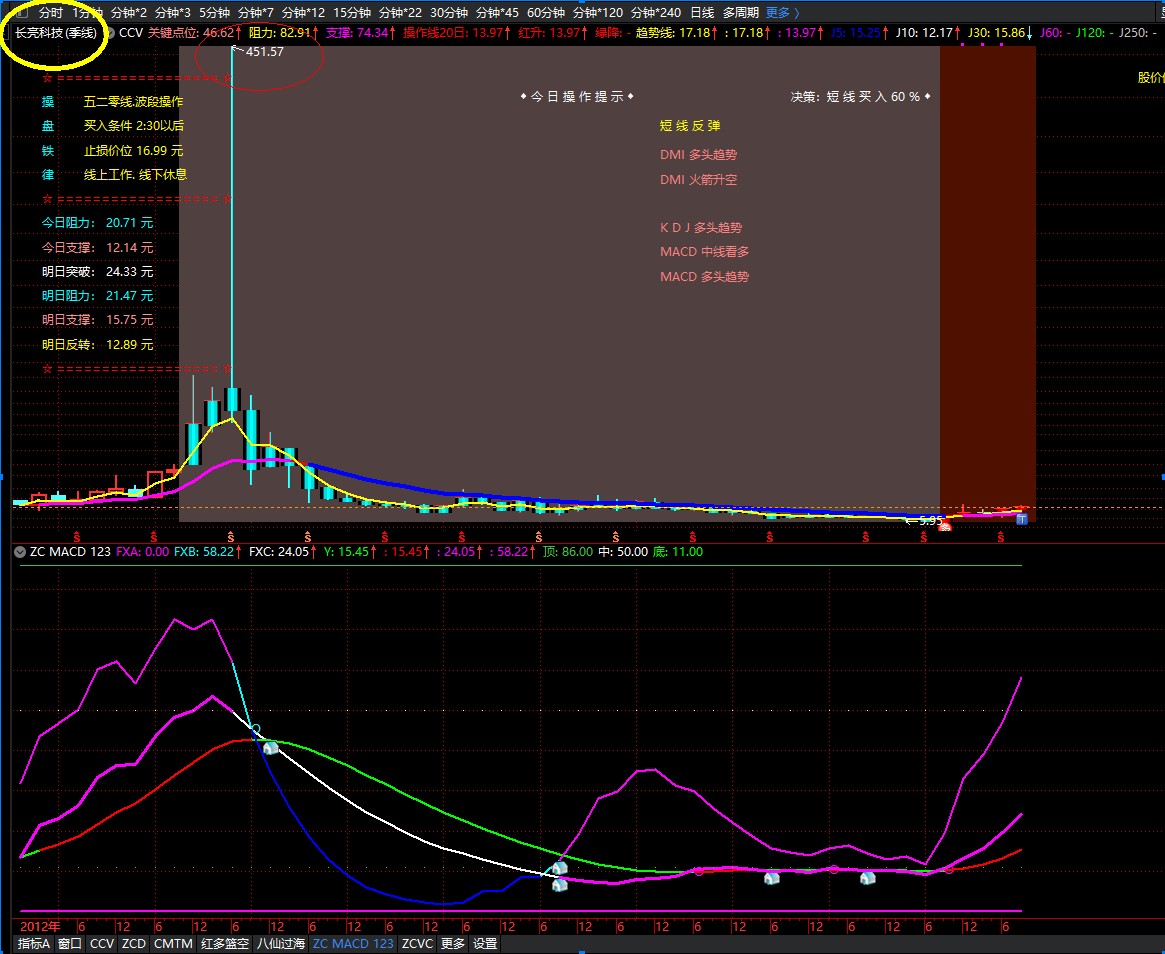The height and width of the screenshot is (954, 1165).
Task: Switch the indicator to 红多篮空
Action: click(x=224, y=944)
